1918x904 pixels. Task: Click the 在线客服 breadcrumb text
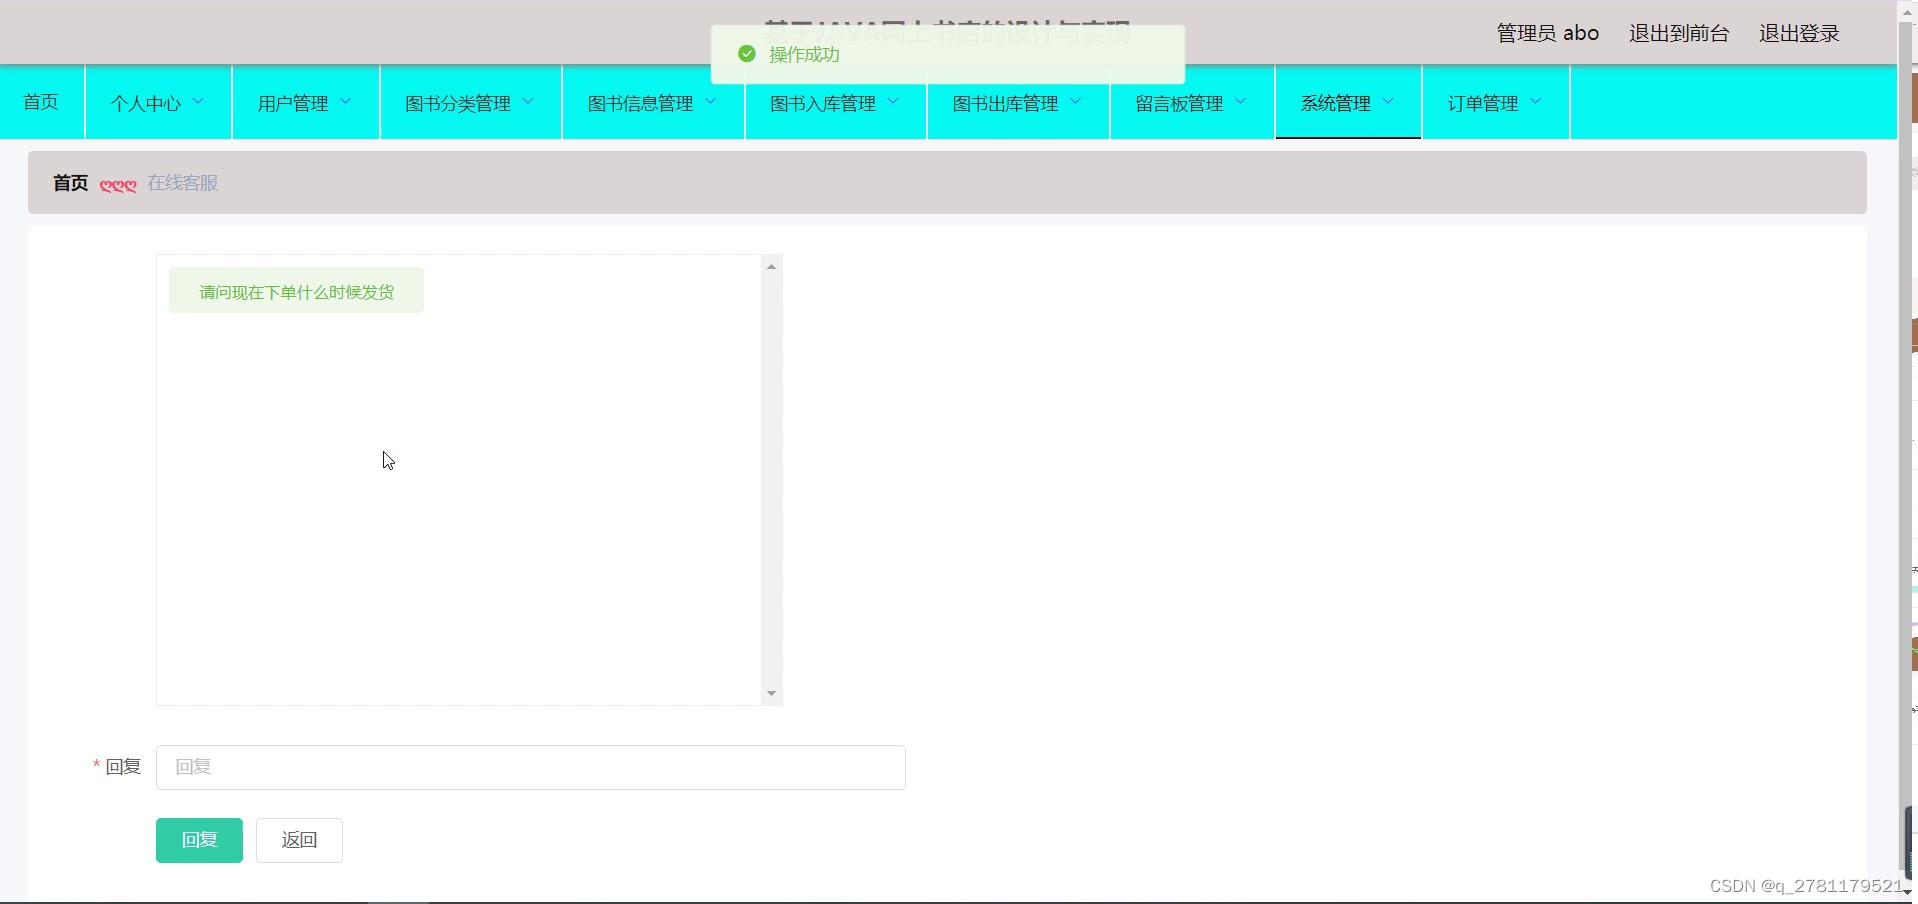pos(183,183)
